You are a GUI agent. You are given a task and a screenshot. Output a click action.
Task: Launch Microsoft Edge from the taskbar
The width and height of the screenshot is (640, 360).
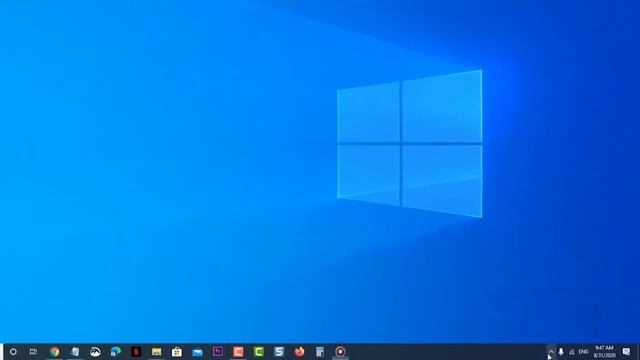coord(116,351)
